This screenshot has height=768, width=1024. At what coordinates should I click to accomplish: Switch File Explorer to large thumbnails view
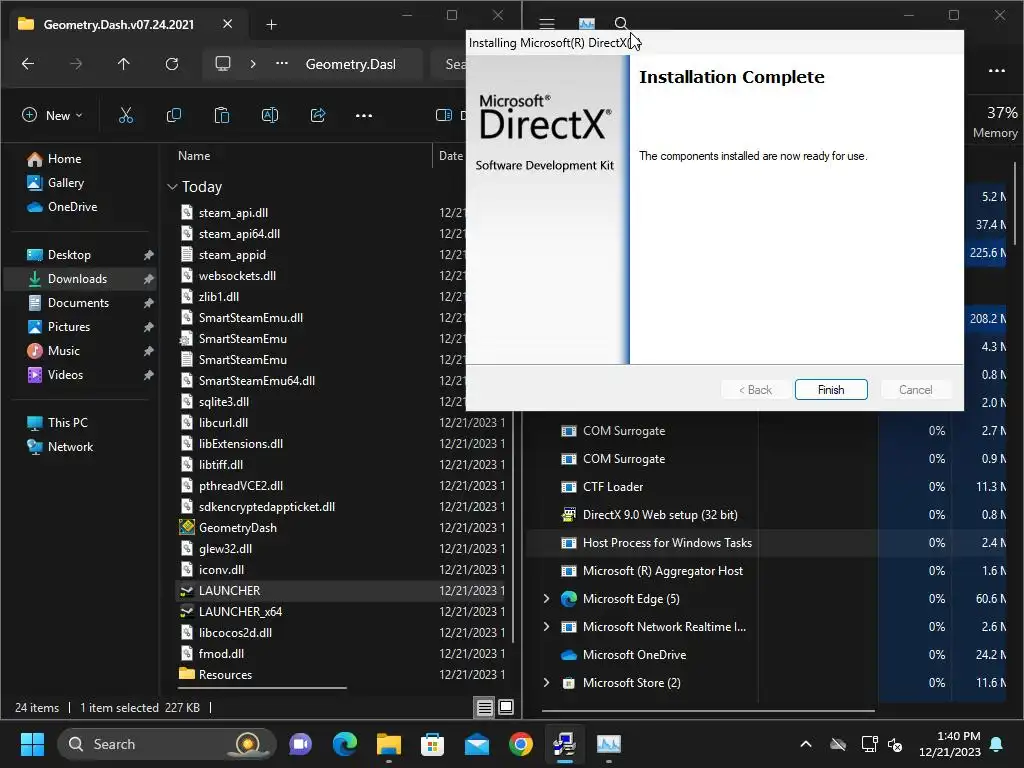click(506, 707)
